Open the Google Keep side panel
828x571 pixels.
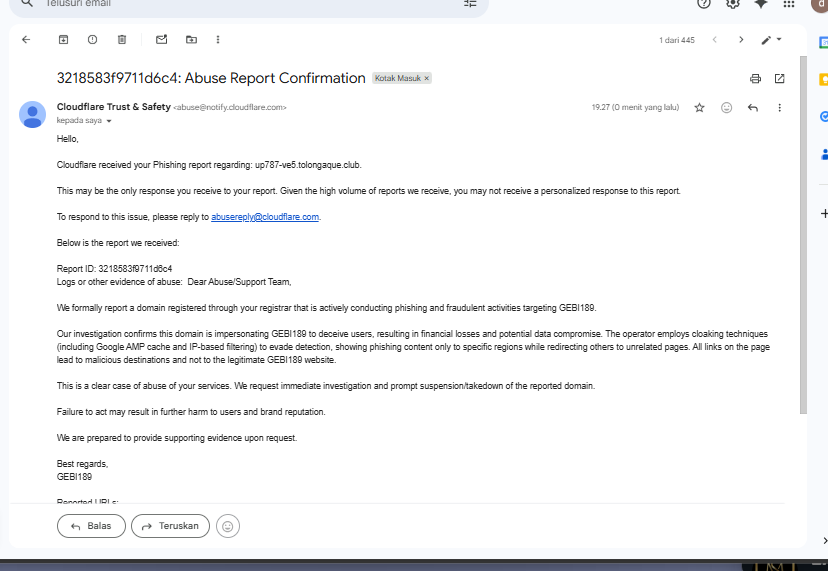pos(823,80)
